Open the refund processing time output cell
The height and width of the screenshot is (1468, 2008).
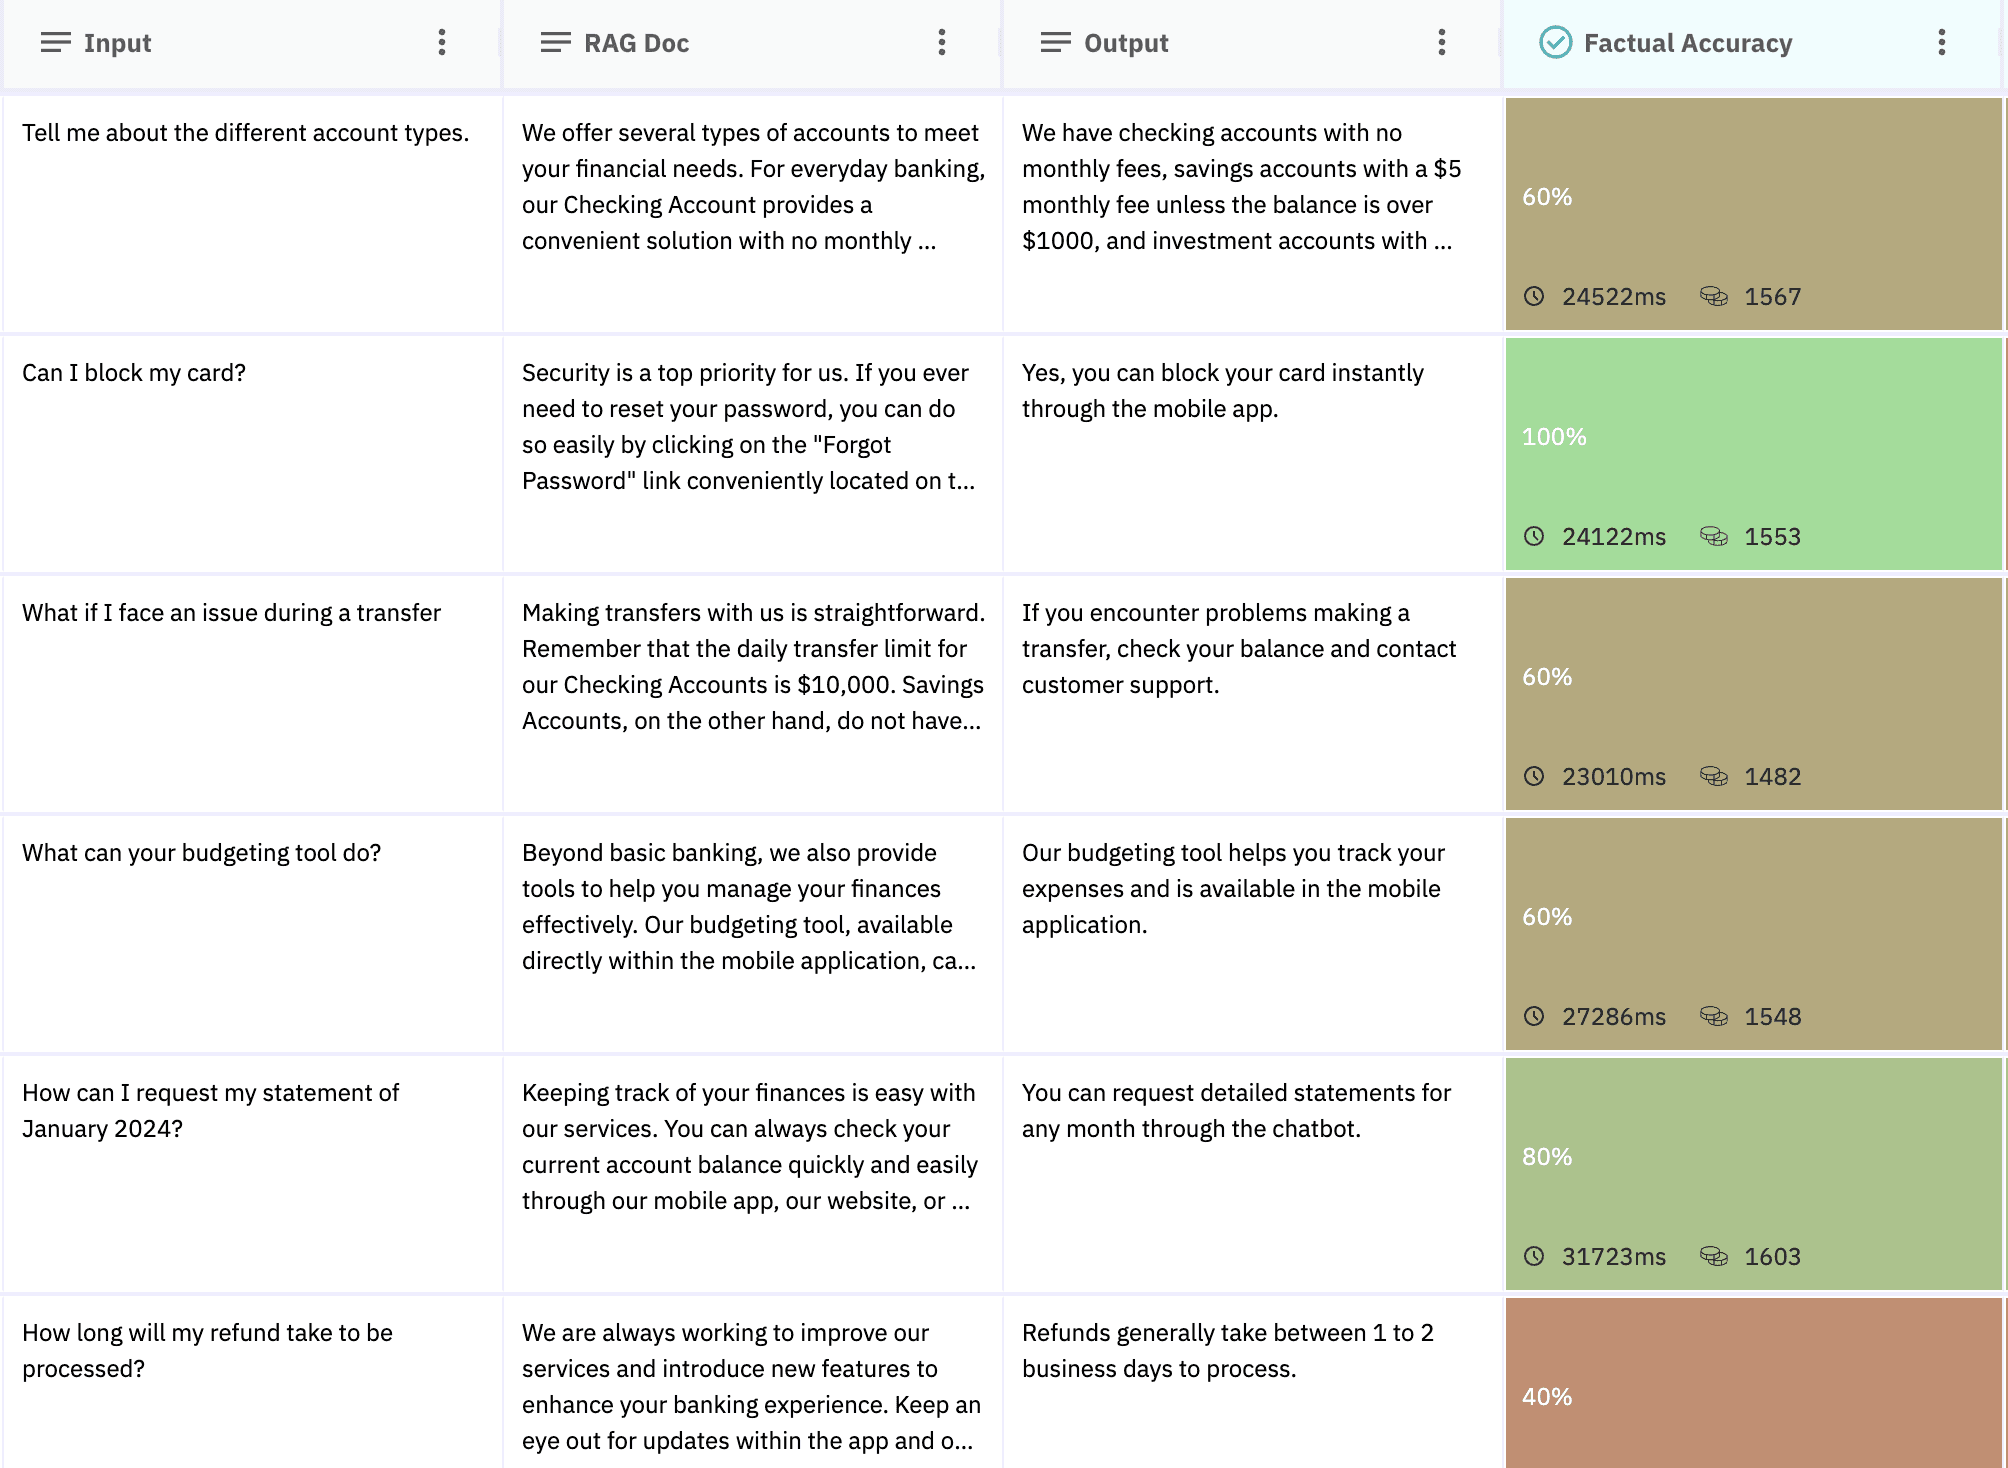1227,1350
